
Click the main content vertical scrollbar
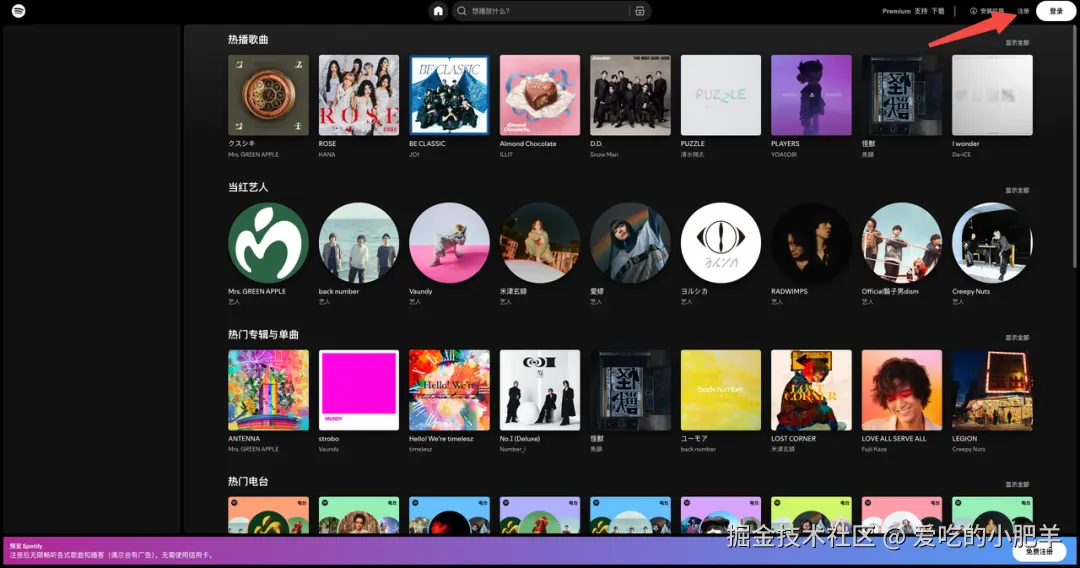1074,148
